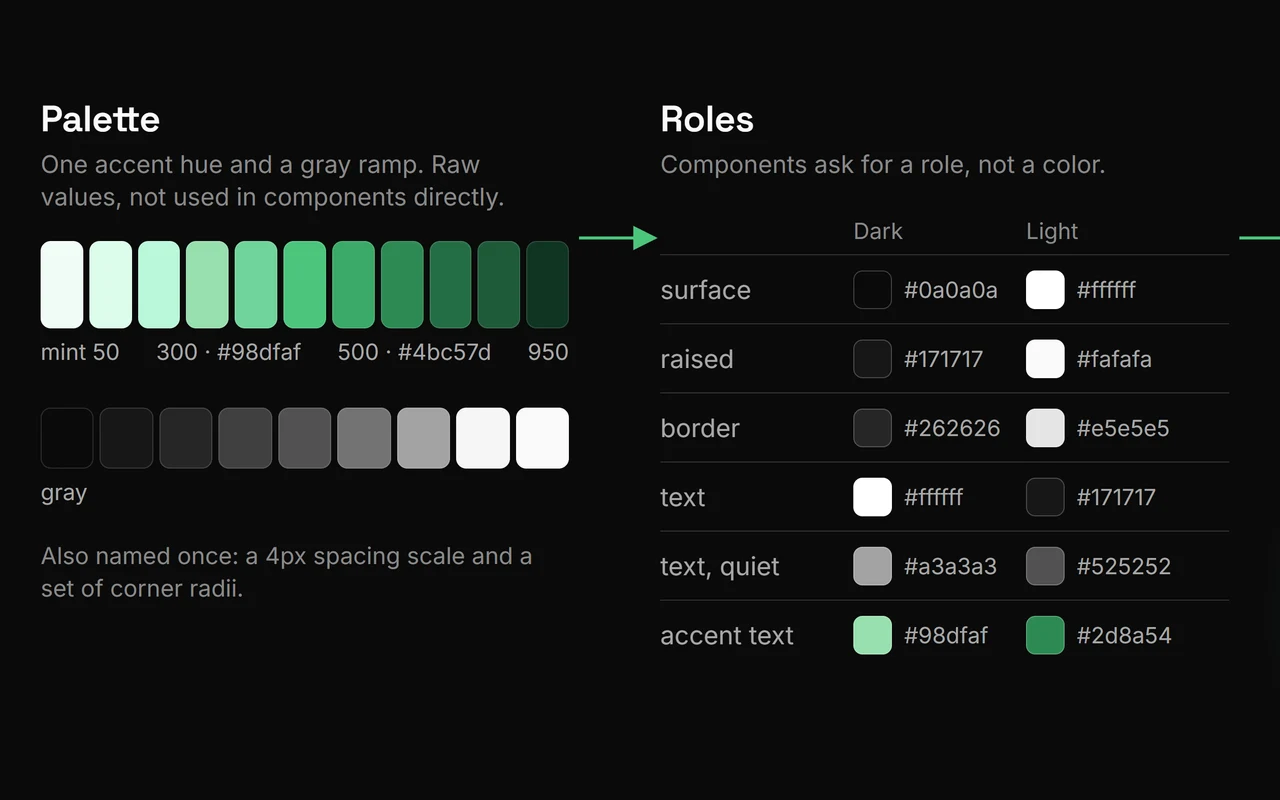Click the 'Also named once' spacing scale note
Image resolution: width=1280 pixels, height=800 pixels.
[287, 572]
